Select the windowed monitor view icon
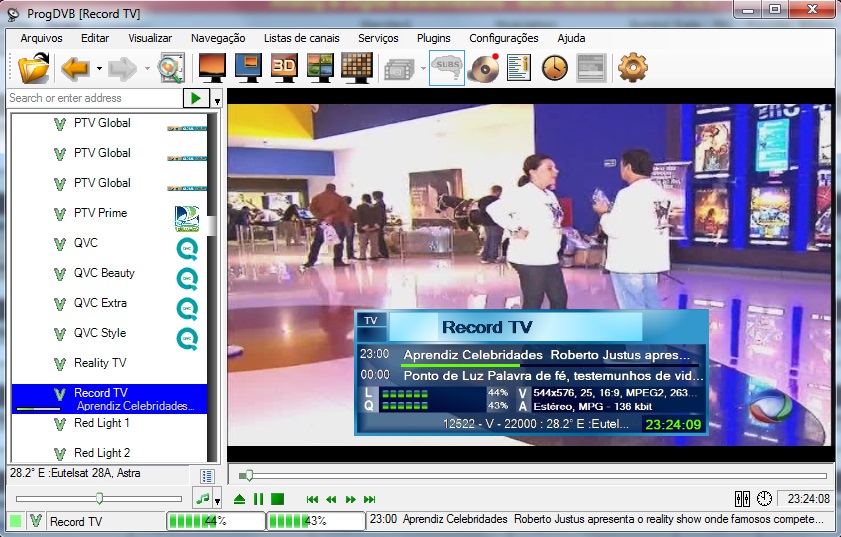Image resolution: width=841 pixels, height=537 pixels. point(248,68)
